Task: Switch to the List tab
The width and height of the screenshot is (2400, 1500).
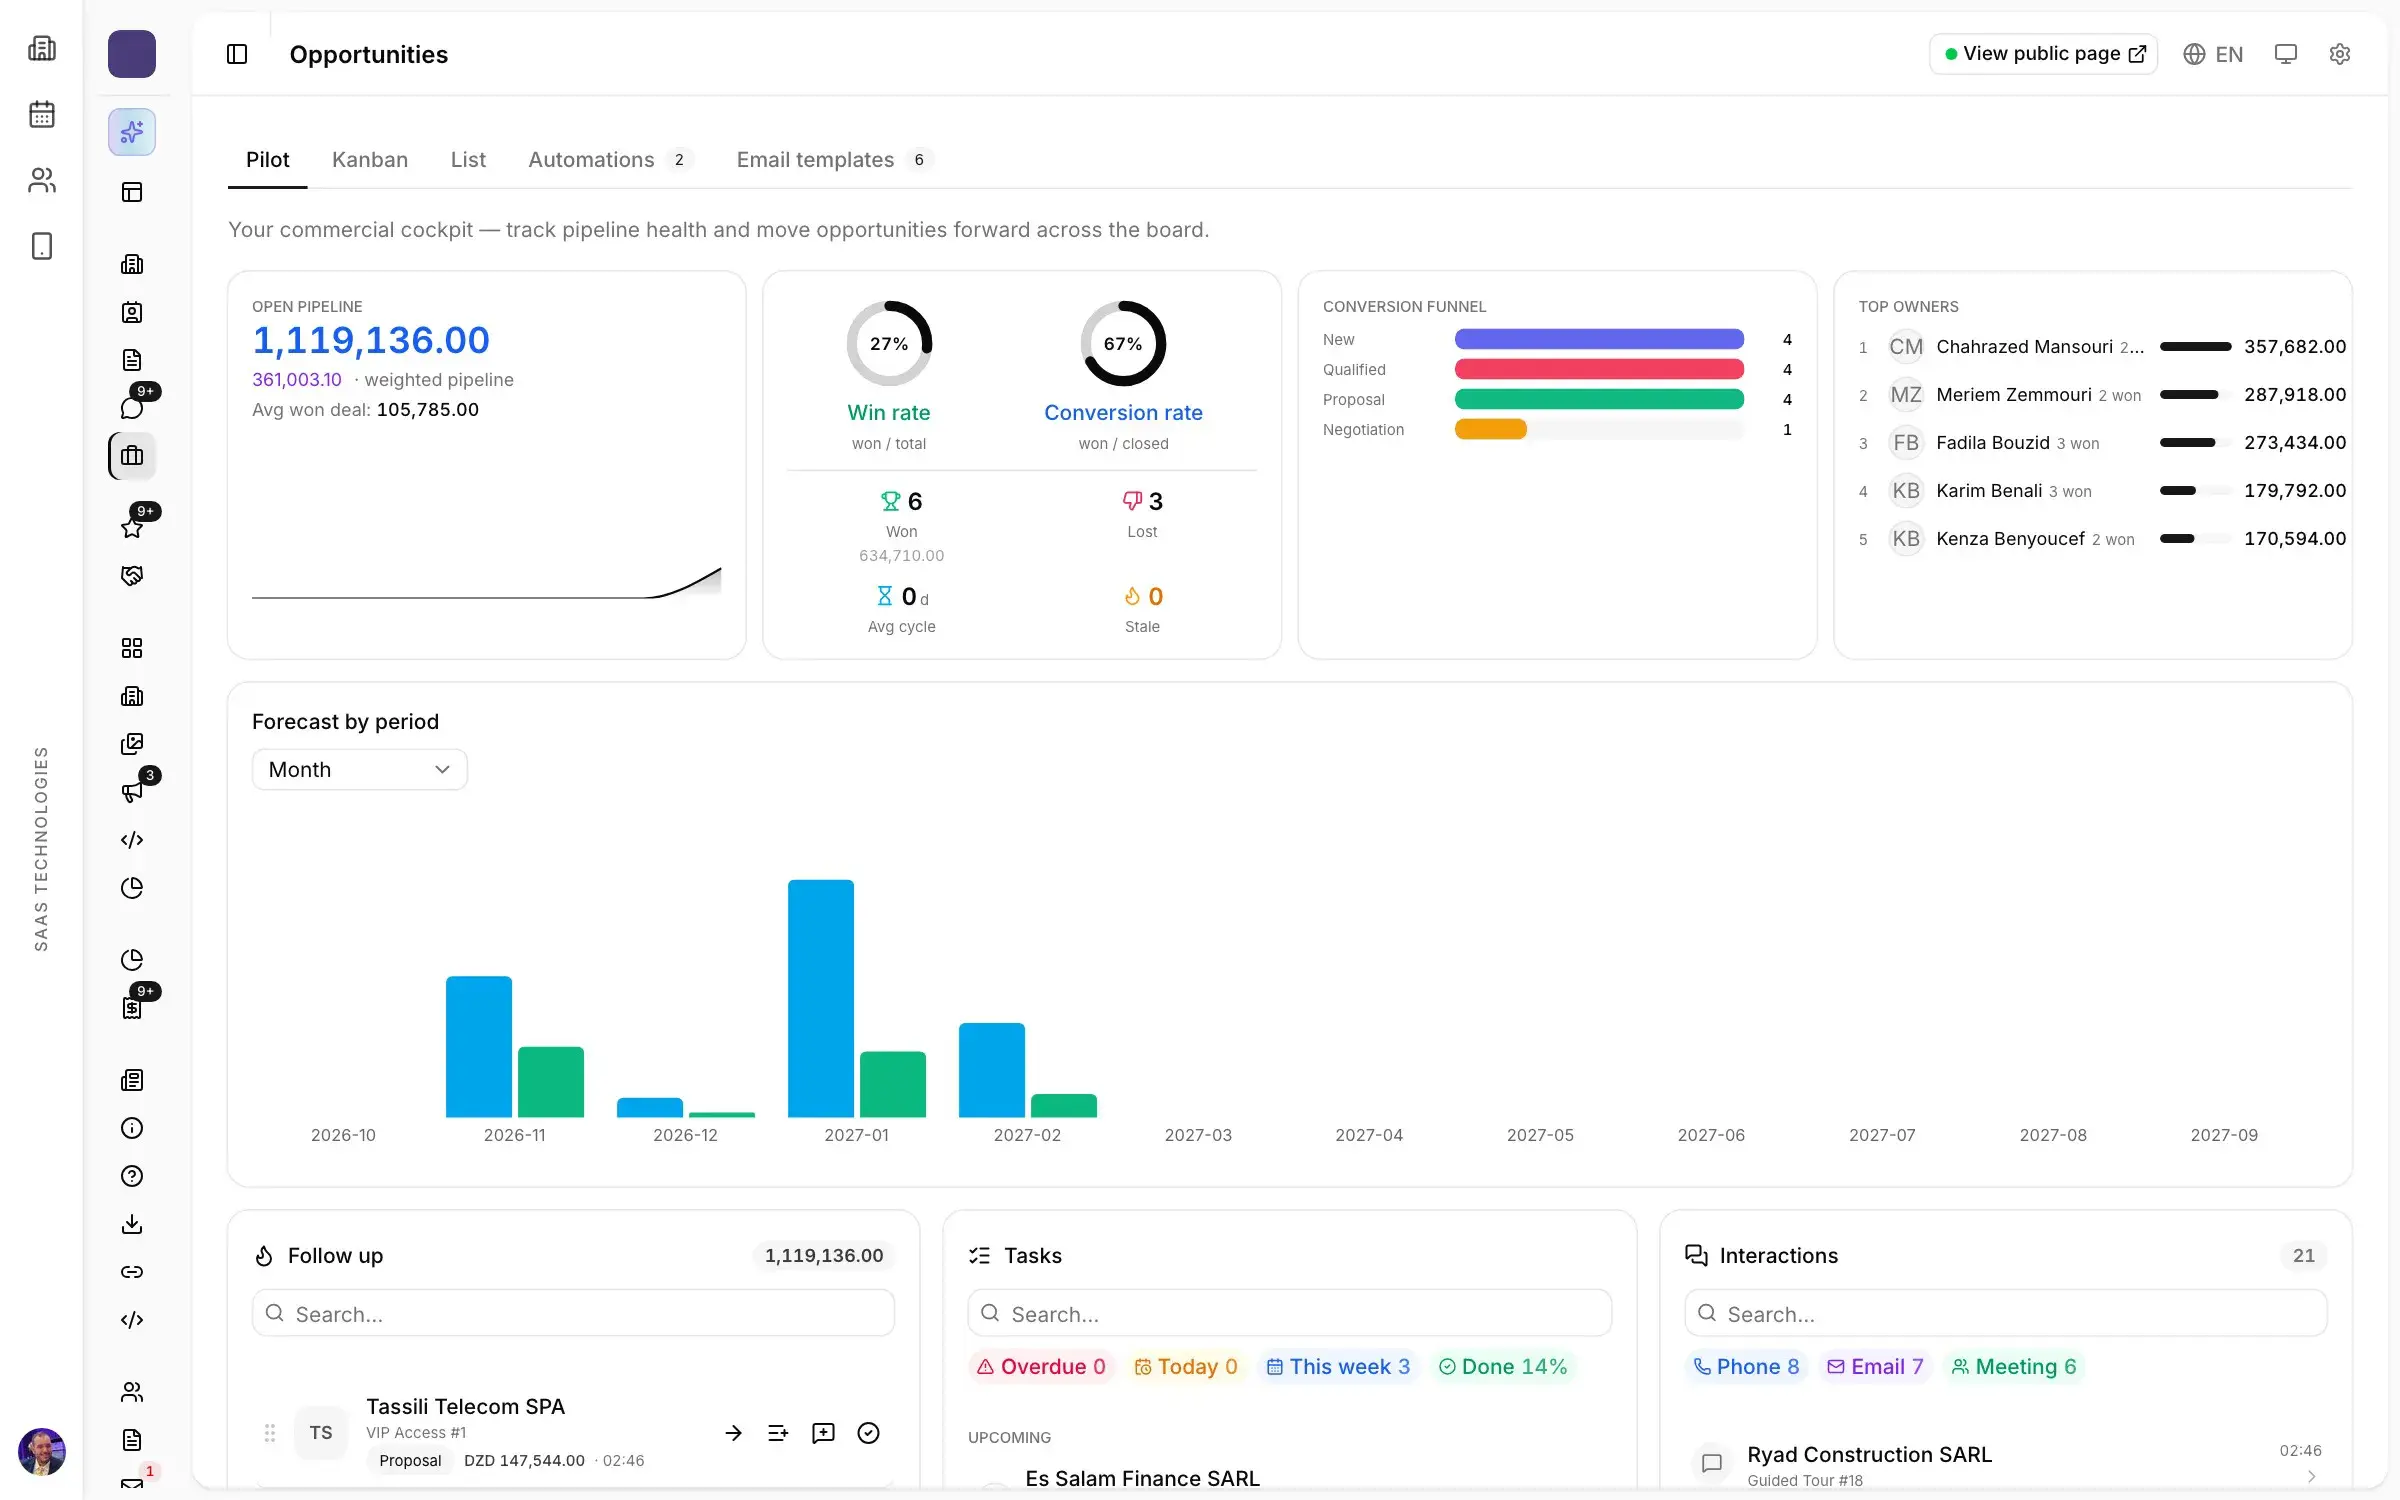Action: [x=468, y=160]
